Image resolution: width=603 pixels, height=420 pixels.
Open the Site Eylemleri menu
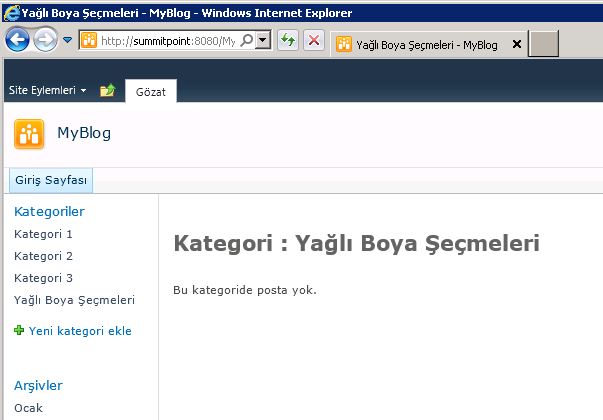tap(47, 91)
